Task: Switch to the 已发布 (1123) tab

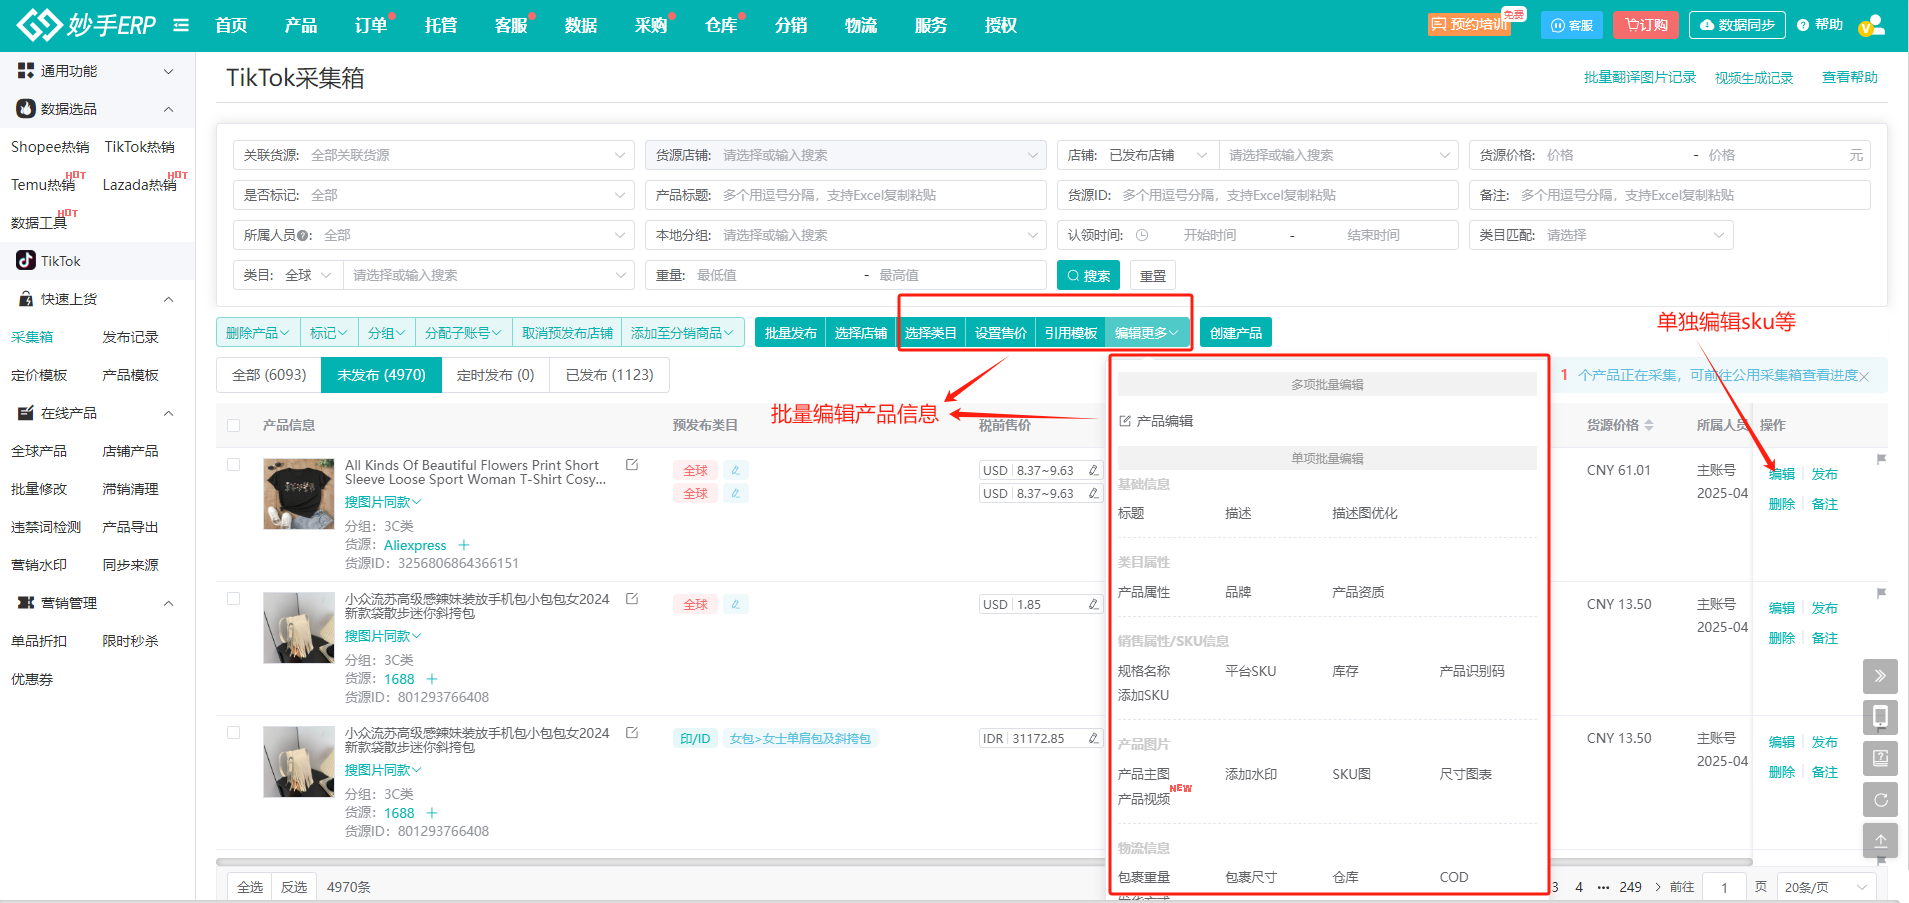Action: click(609, 375)
